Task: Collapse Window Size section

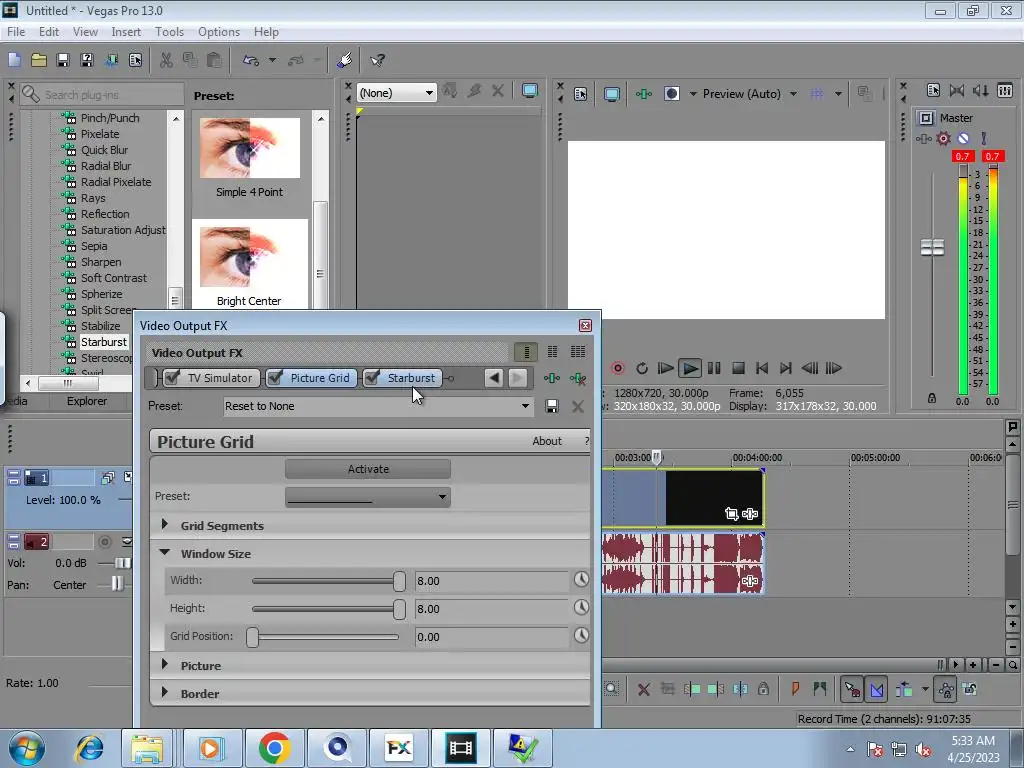Action: (x=165, y=552)
